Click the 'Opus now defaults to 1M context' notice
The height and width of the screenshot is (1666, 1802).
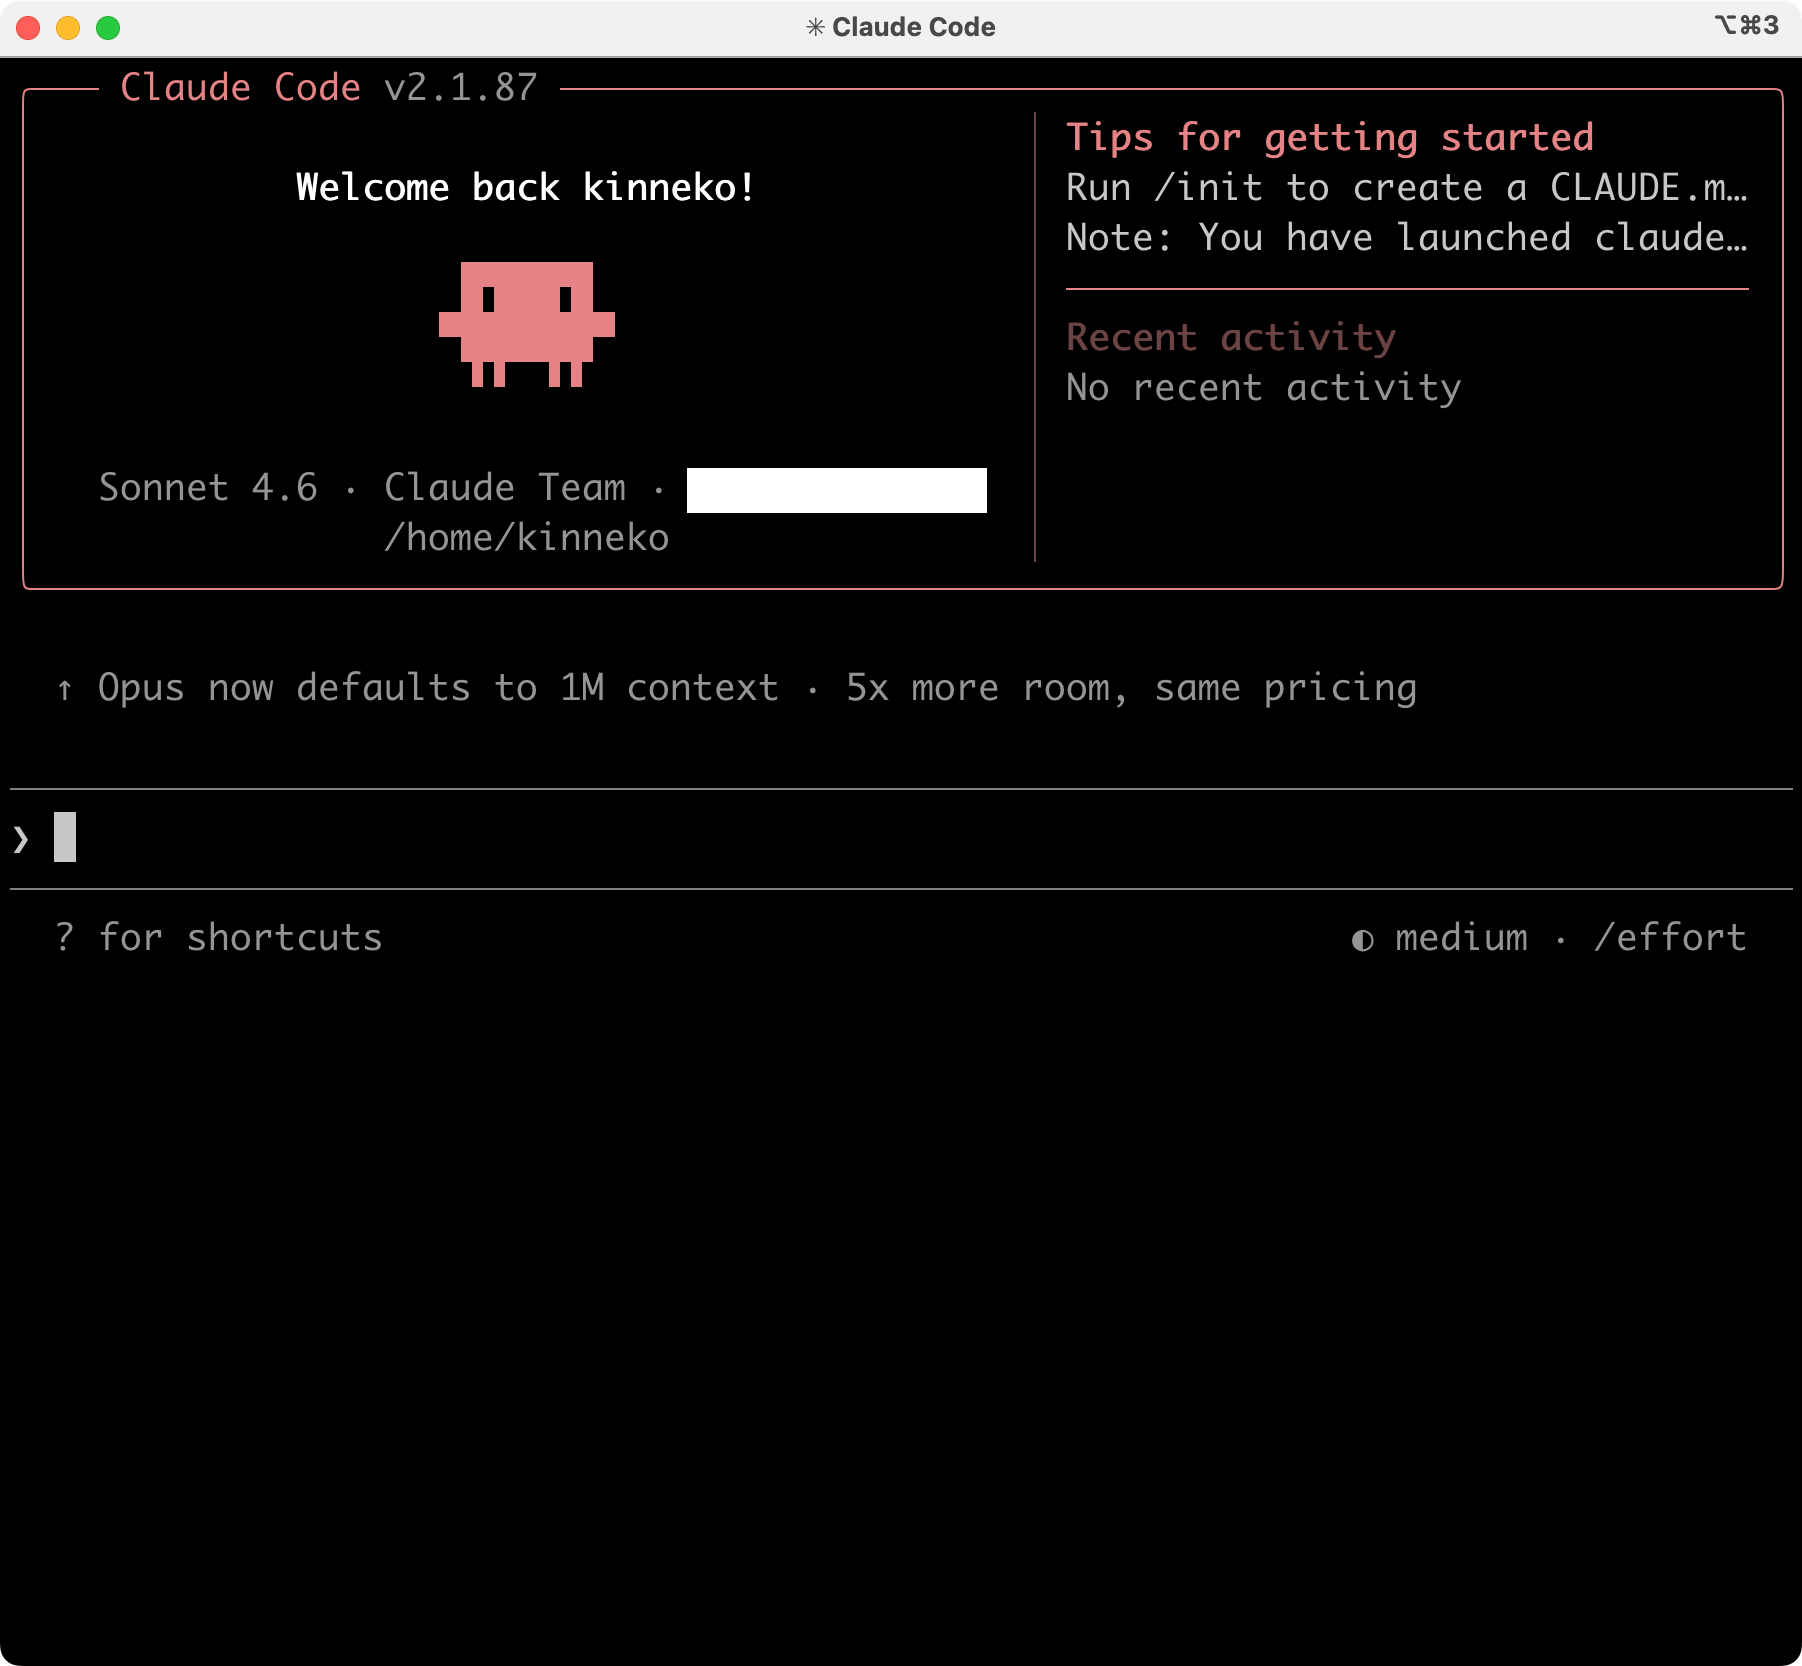[x=438, y=688]
